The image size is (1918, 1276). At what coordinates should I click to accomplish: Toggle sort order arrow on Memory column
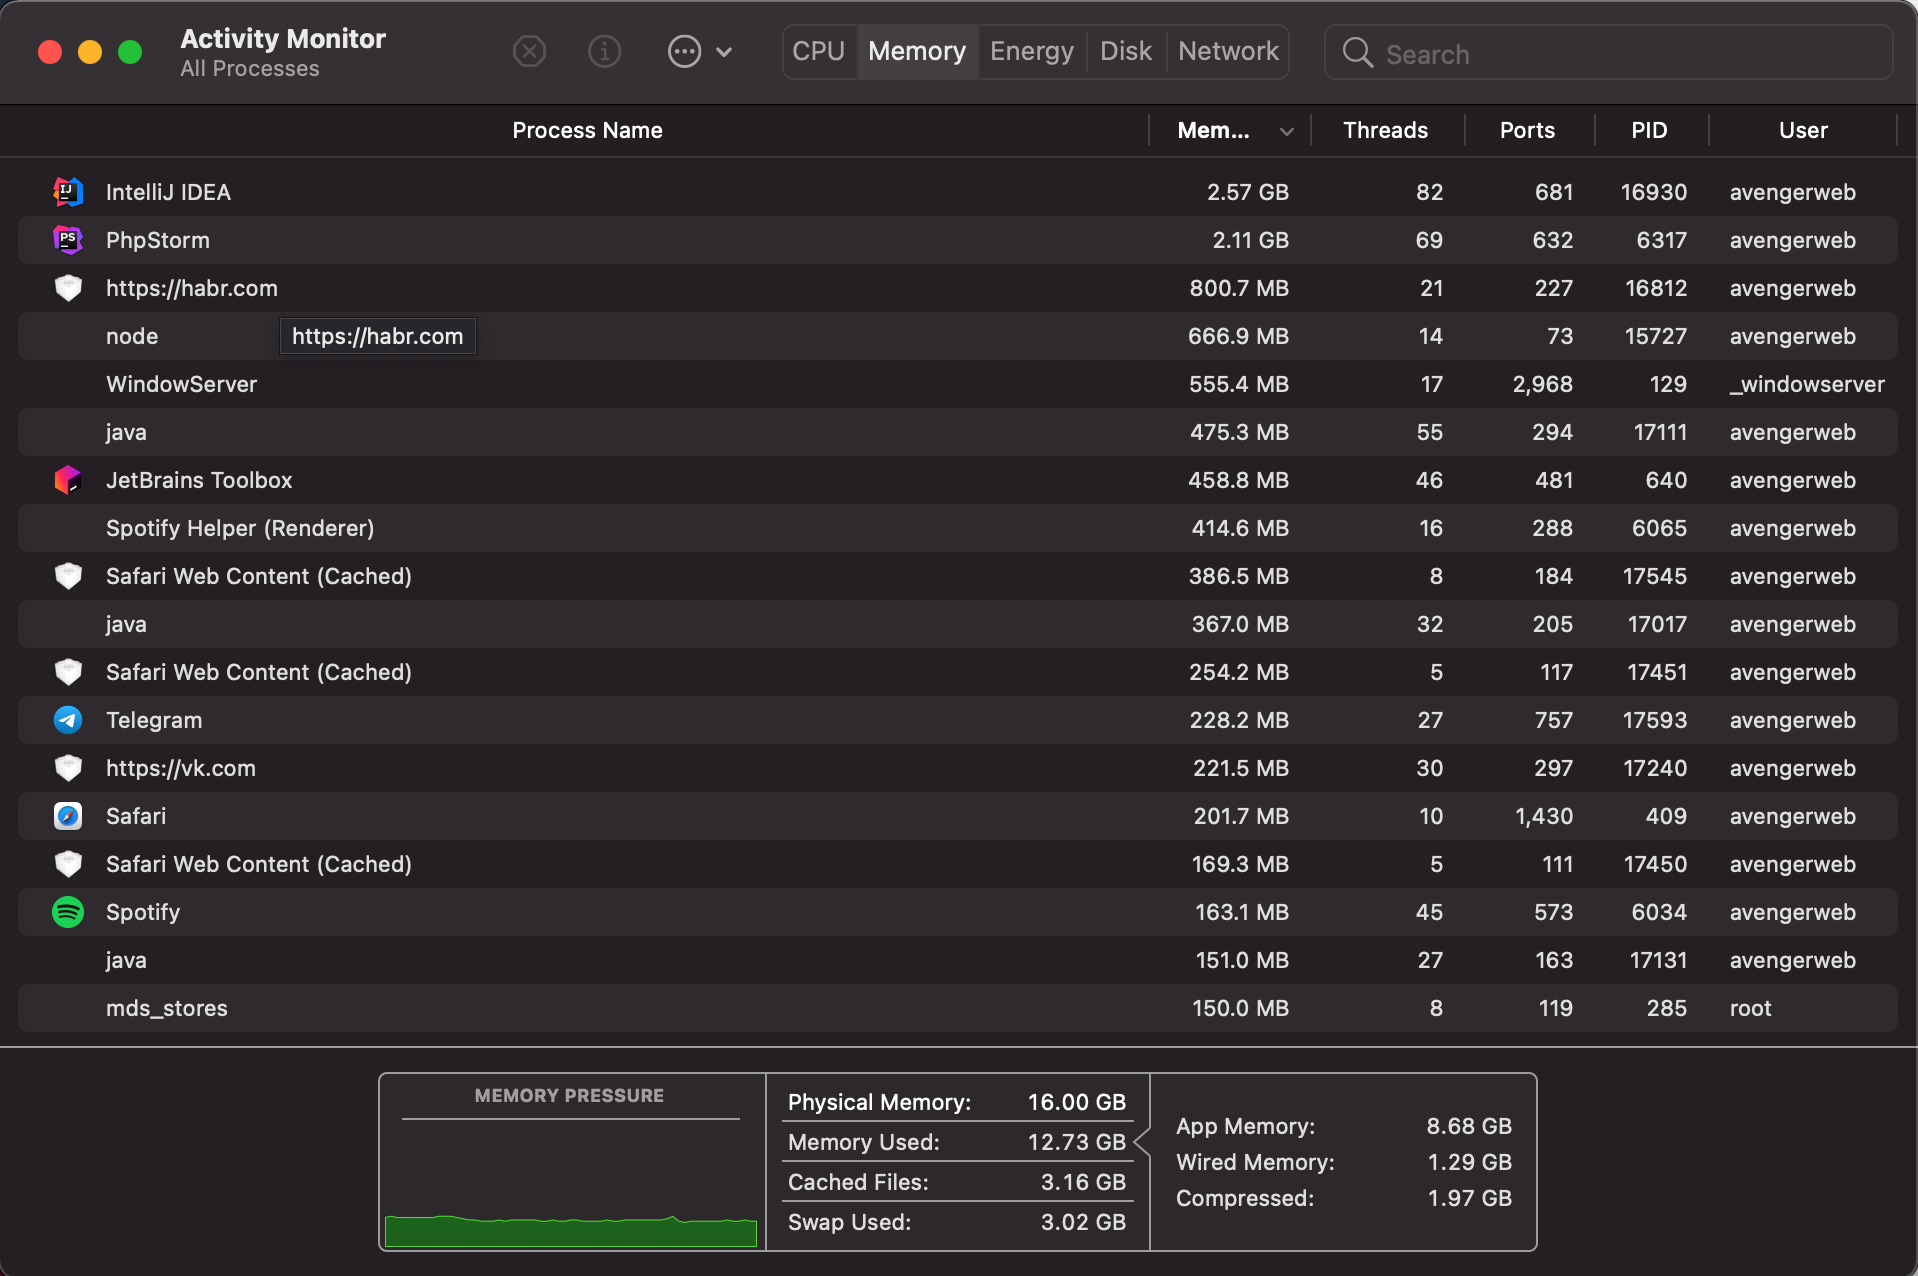point(1287,131)
